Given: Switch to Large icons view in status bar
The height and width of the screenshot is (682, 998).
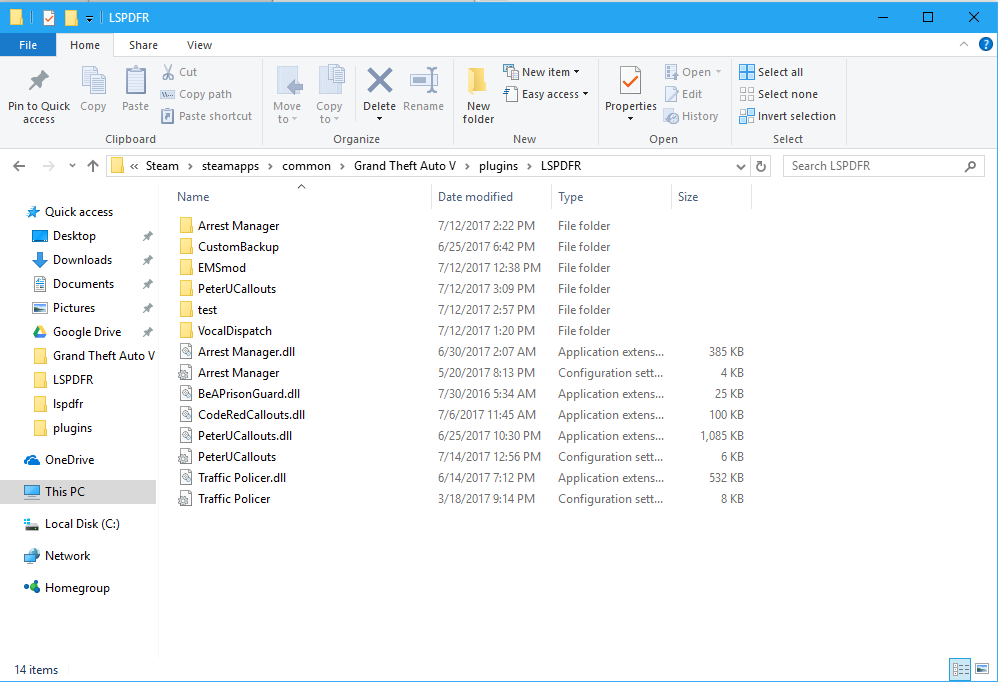Looking at the screenshot, I should pos(982,669).
